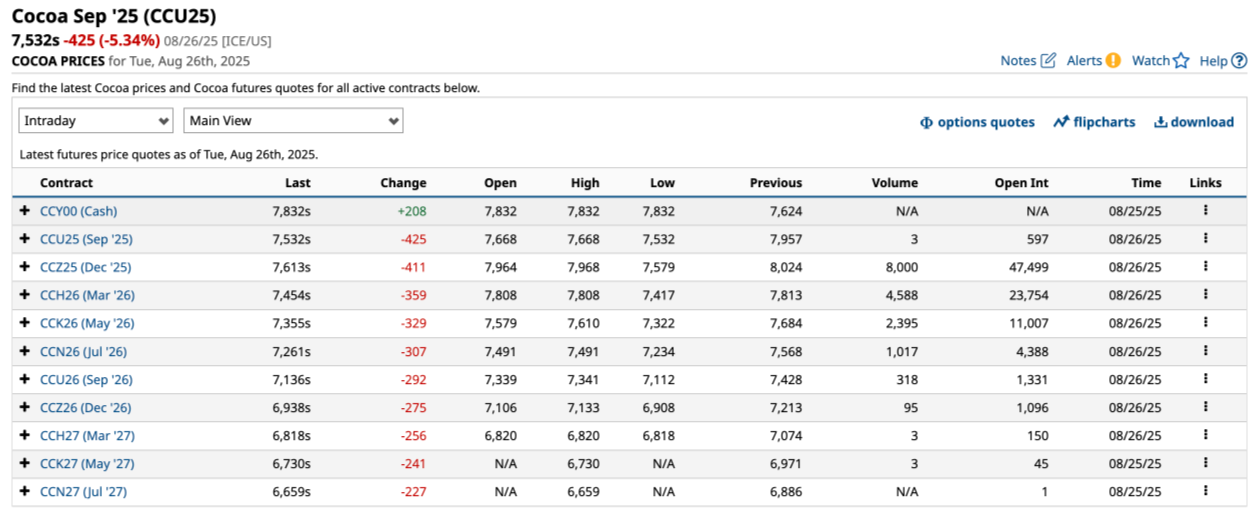Sort by the Change column header
This screenshot has height=519, width=1258.
pyautogui.click(x=403, y=183)
